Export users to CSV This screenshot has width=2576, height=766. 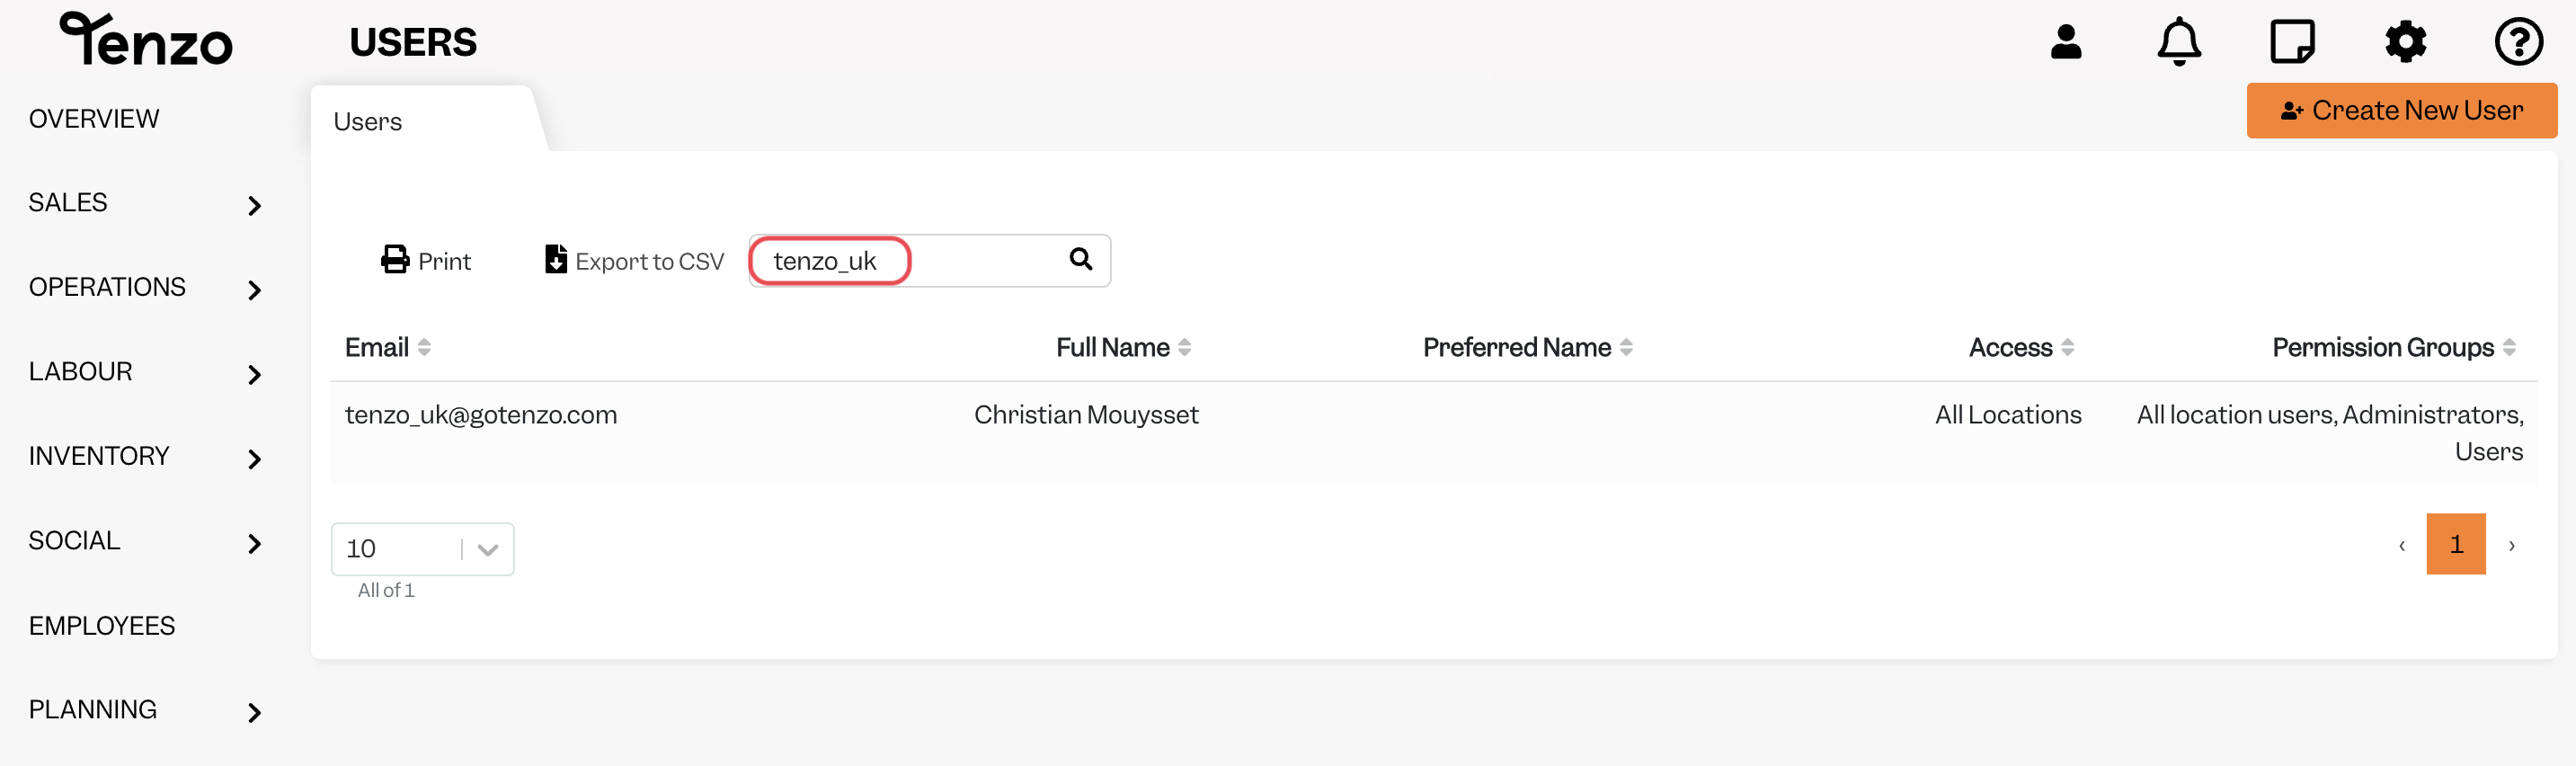[634, 261]
